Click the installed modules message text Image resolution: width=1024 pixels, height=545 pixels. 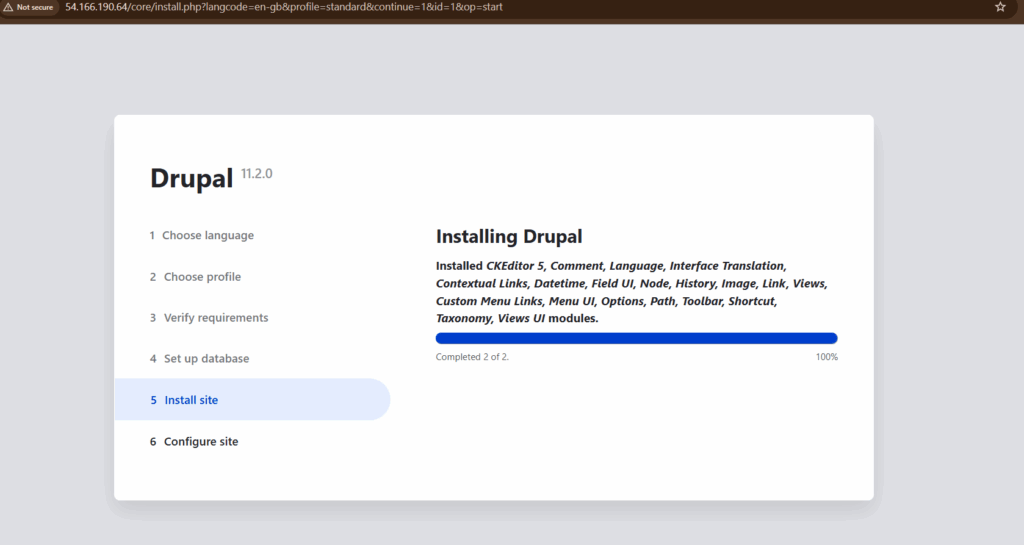click(x=632, y=292)
